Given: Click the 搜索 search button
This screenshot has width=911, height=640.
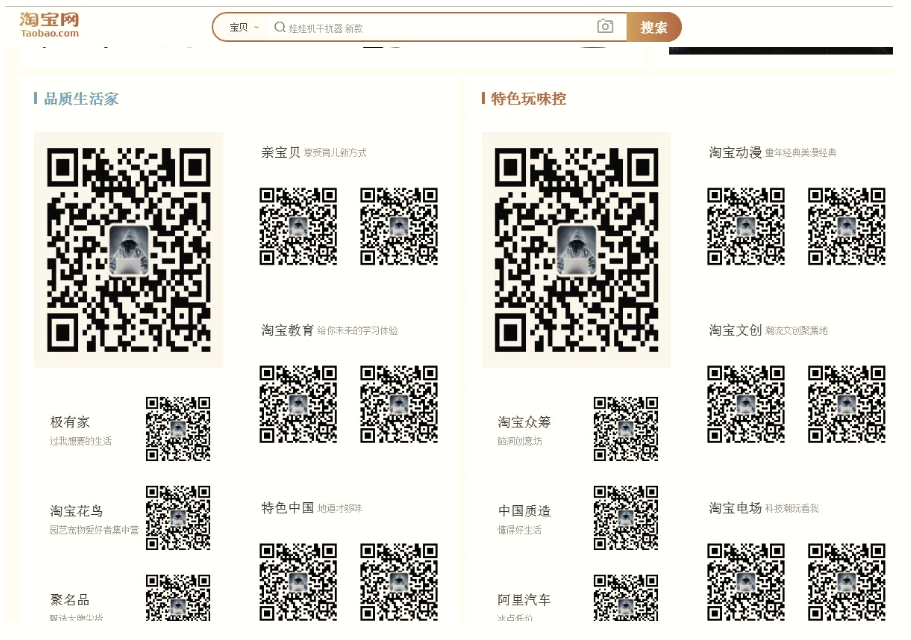Looking at the screenshot, I should (x=654, y=27).
